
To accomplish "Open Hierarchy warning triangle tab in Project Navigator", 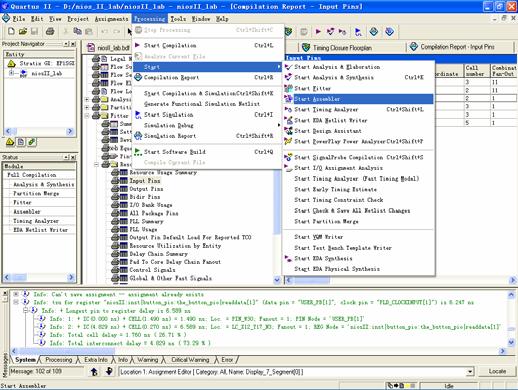I will coord(10,142).
